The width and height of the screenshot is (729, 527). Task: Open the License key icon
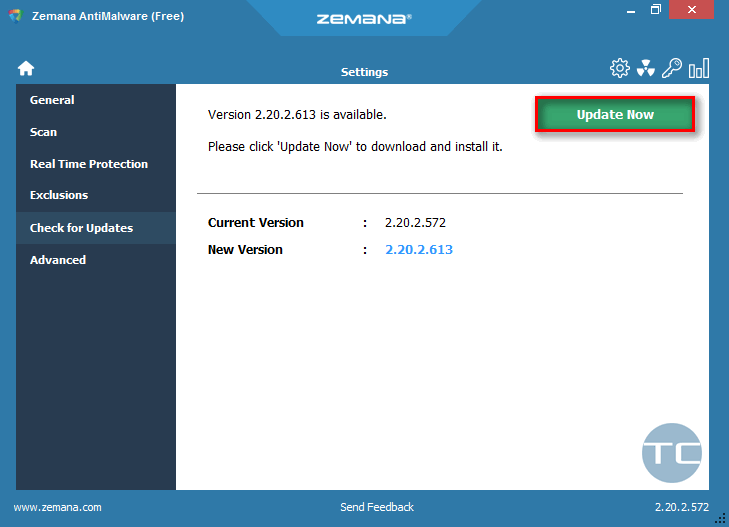click(x=672, y=68)
